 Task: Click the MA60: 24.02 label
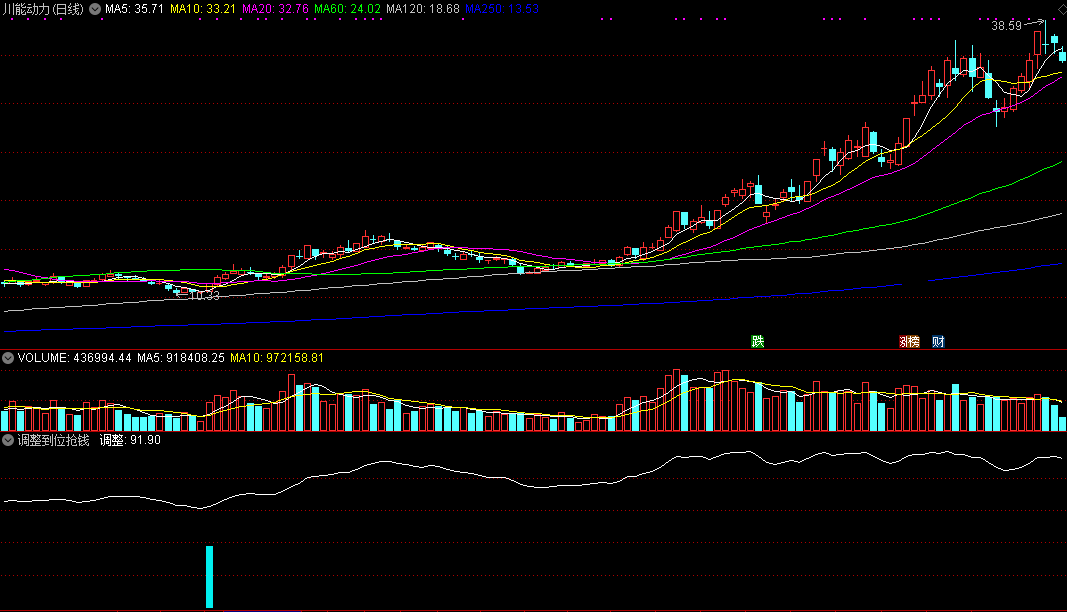[347, 10]
